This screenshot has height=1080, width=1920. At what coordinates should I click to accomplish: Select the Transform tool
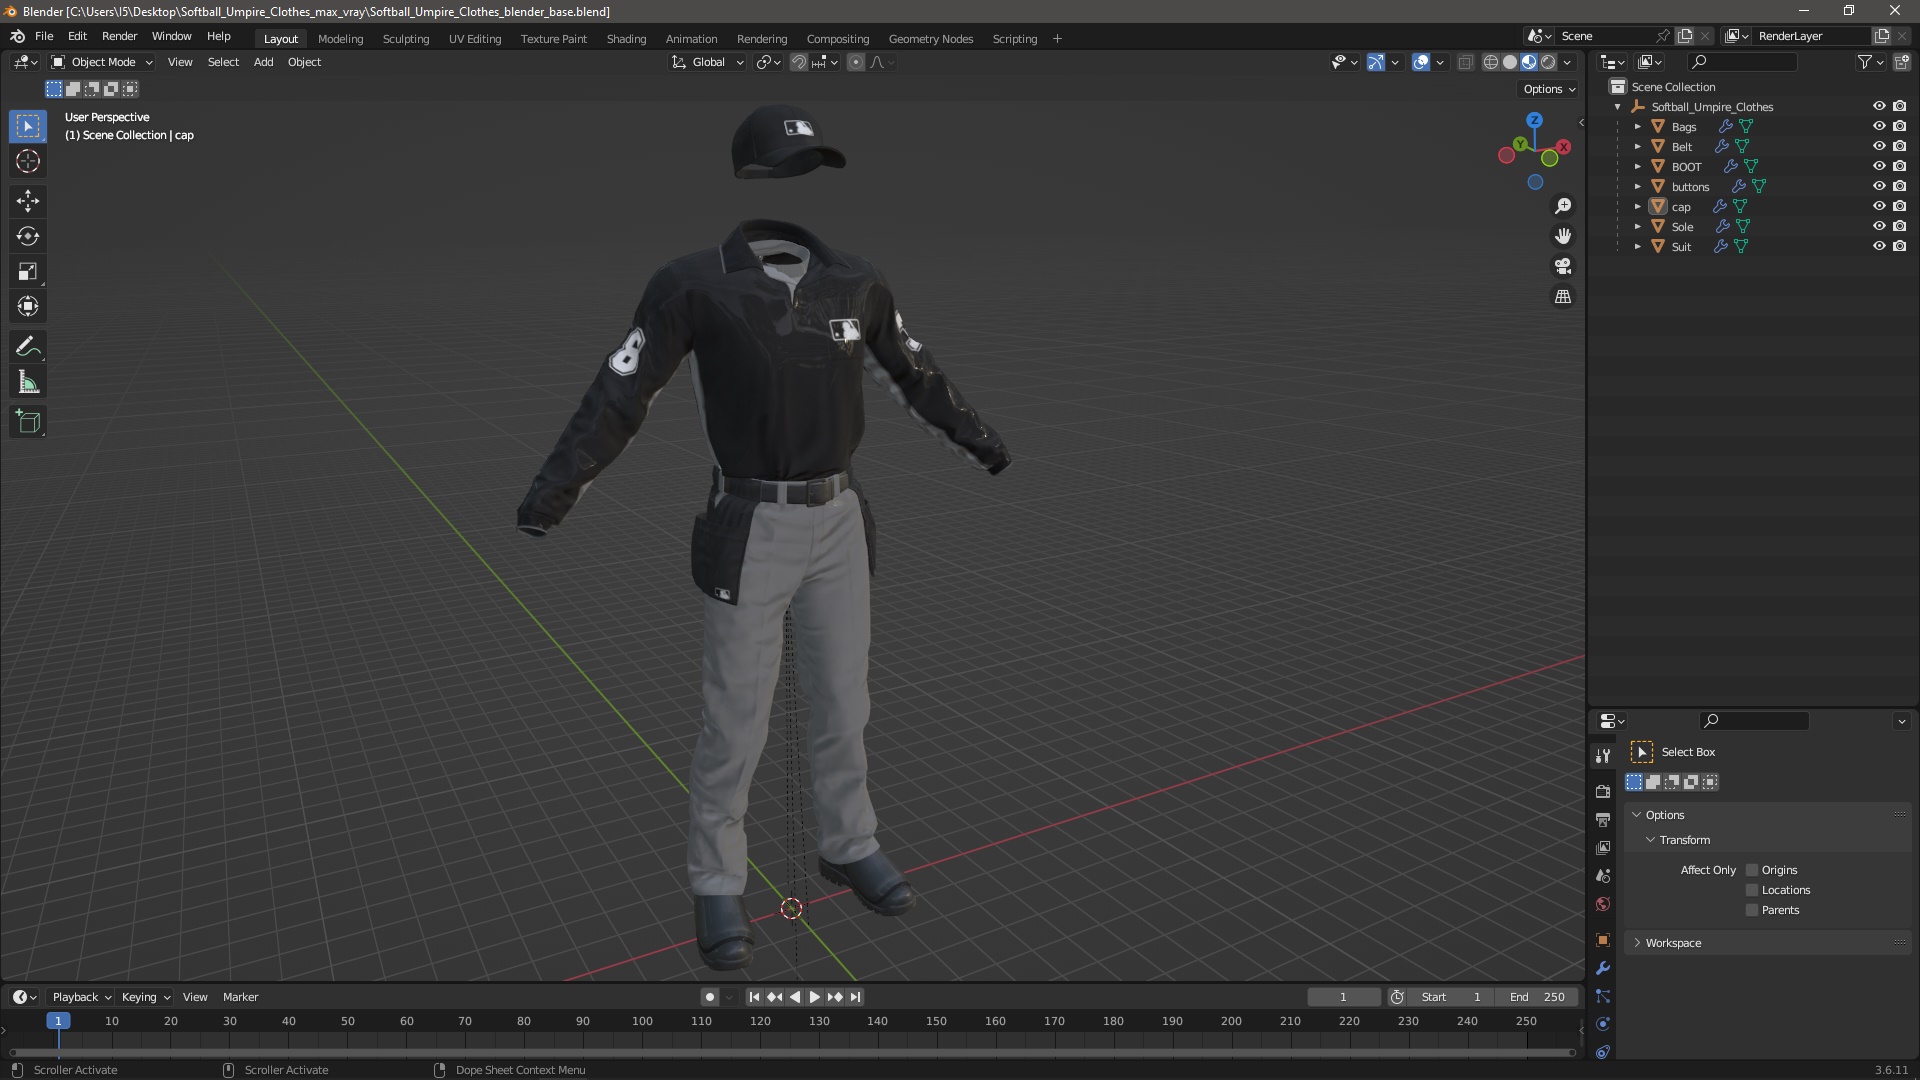point(28,306)
